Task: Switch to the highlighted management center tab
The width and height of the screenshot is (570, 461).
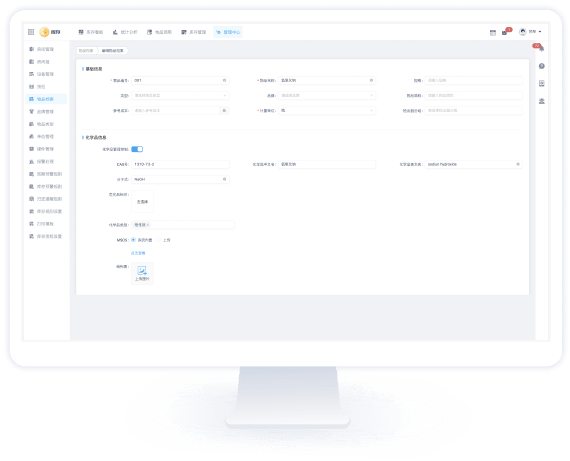Action: pyautogui.click(x=228, y=32)
